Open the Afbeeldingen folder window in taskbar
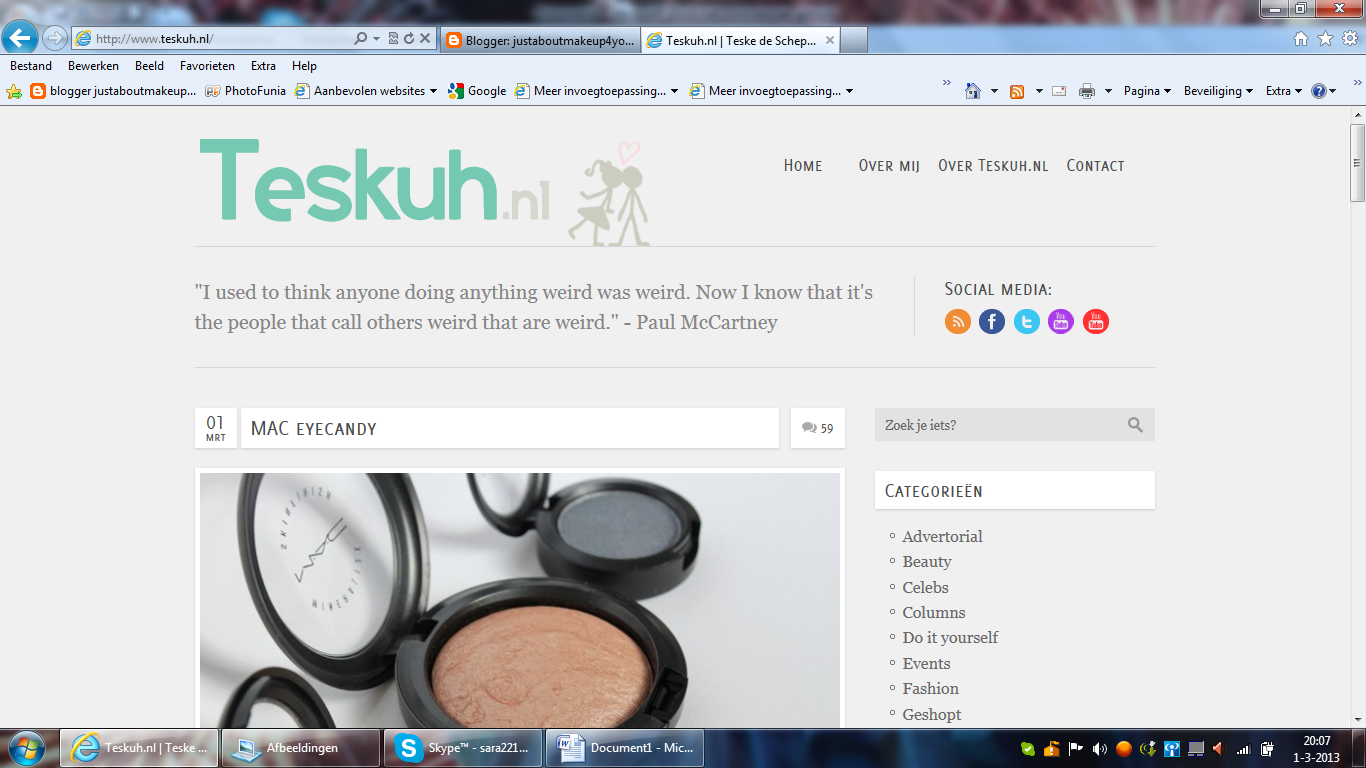The height and width of the screenshot is (768, 1366). [x=300, y=748]
